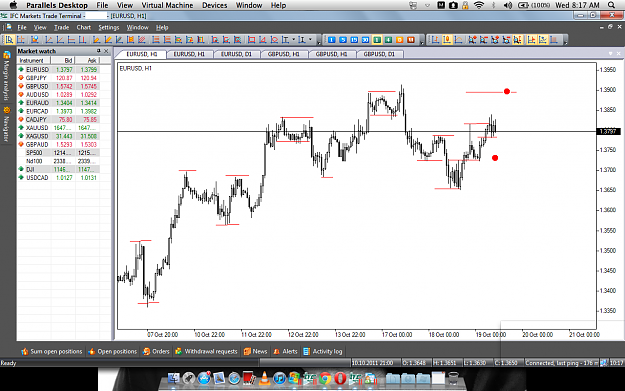Open Virtual Machine menu in macOS bar
This screenshot has width=625, height=391.
[x=167, y=5]
